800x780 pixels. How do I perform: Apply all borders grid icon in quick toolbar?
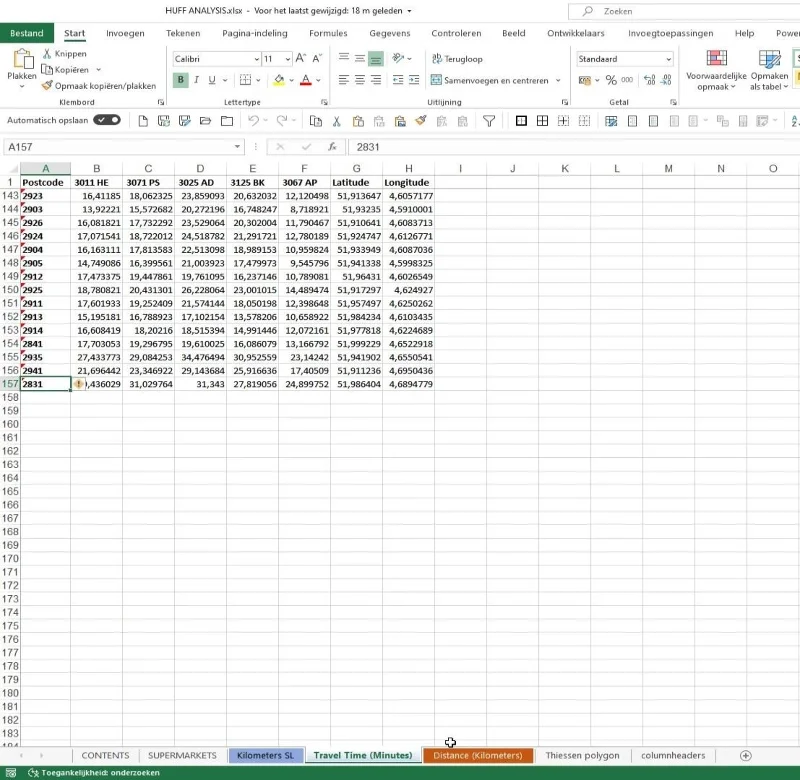(542, 121)
